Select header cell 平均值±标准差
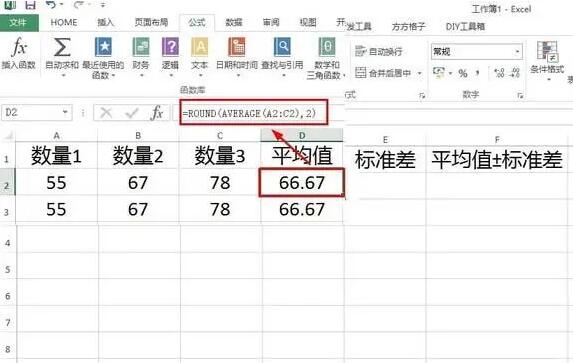 pyautogui.click(x=497, y=160)
